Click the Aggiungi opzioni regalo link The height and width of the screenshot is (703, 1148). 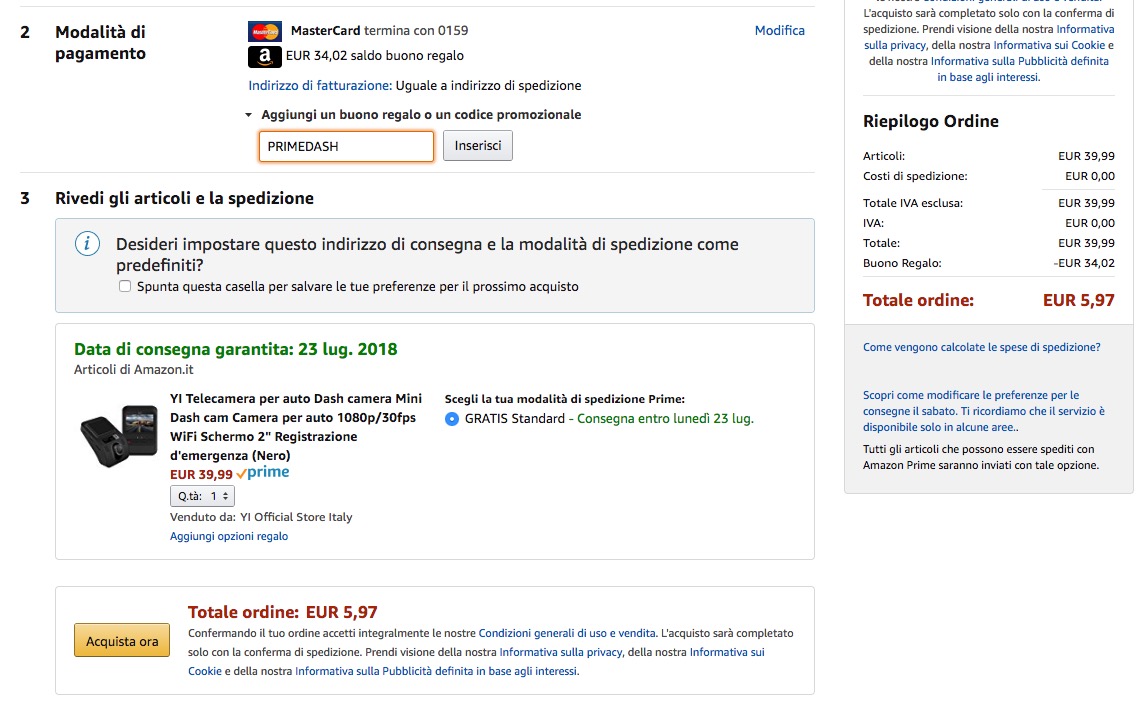coord(229,536)
